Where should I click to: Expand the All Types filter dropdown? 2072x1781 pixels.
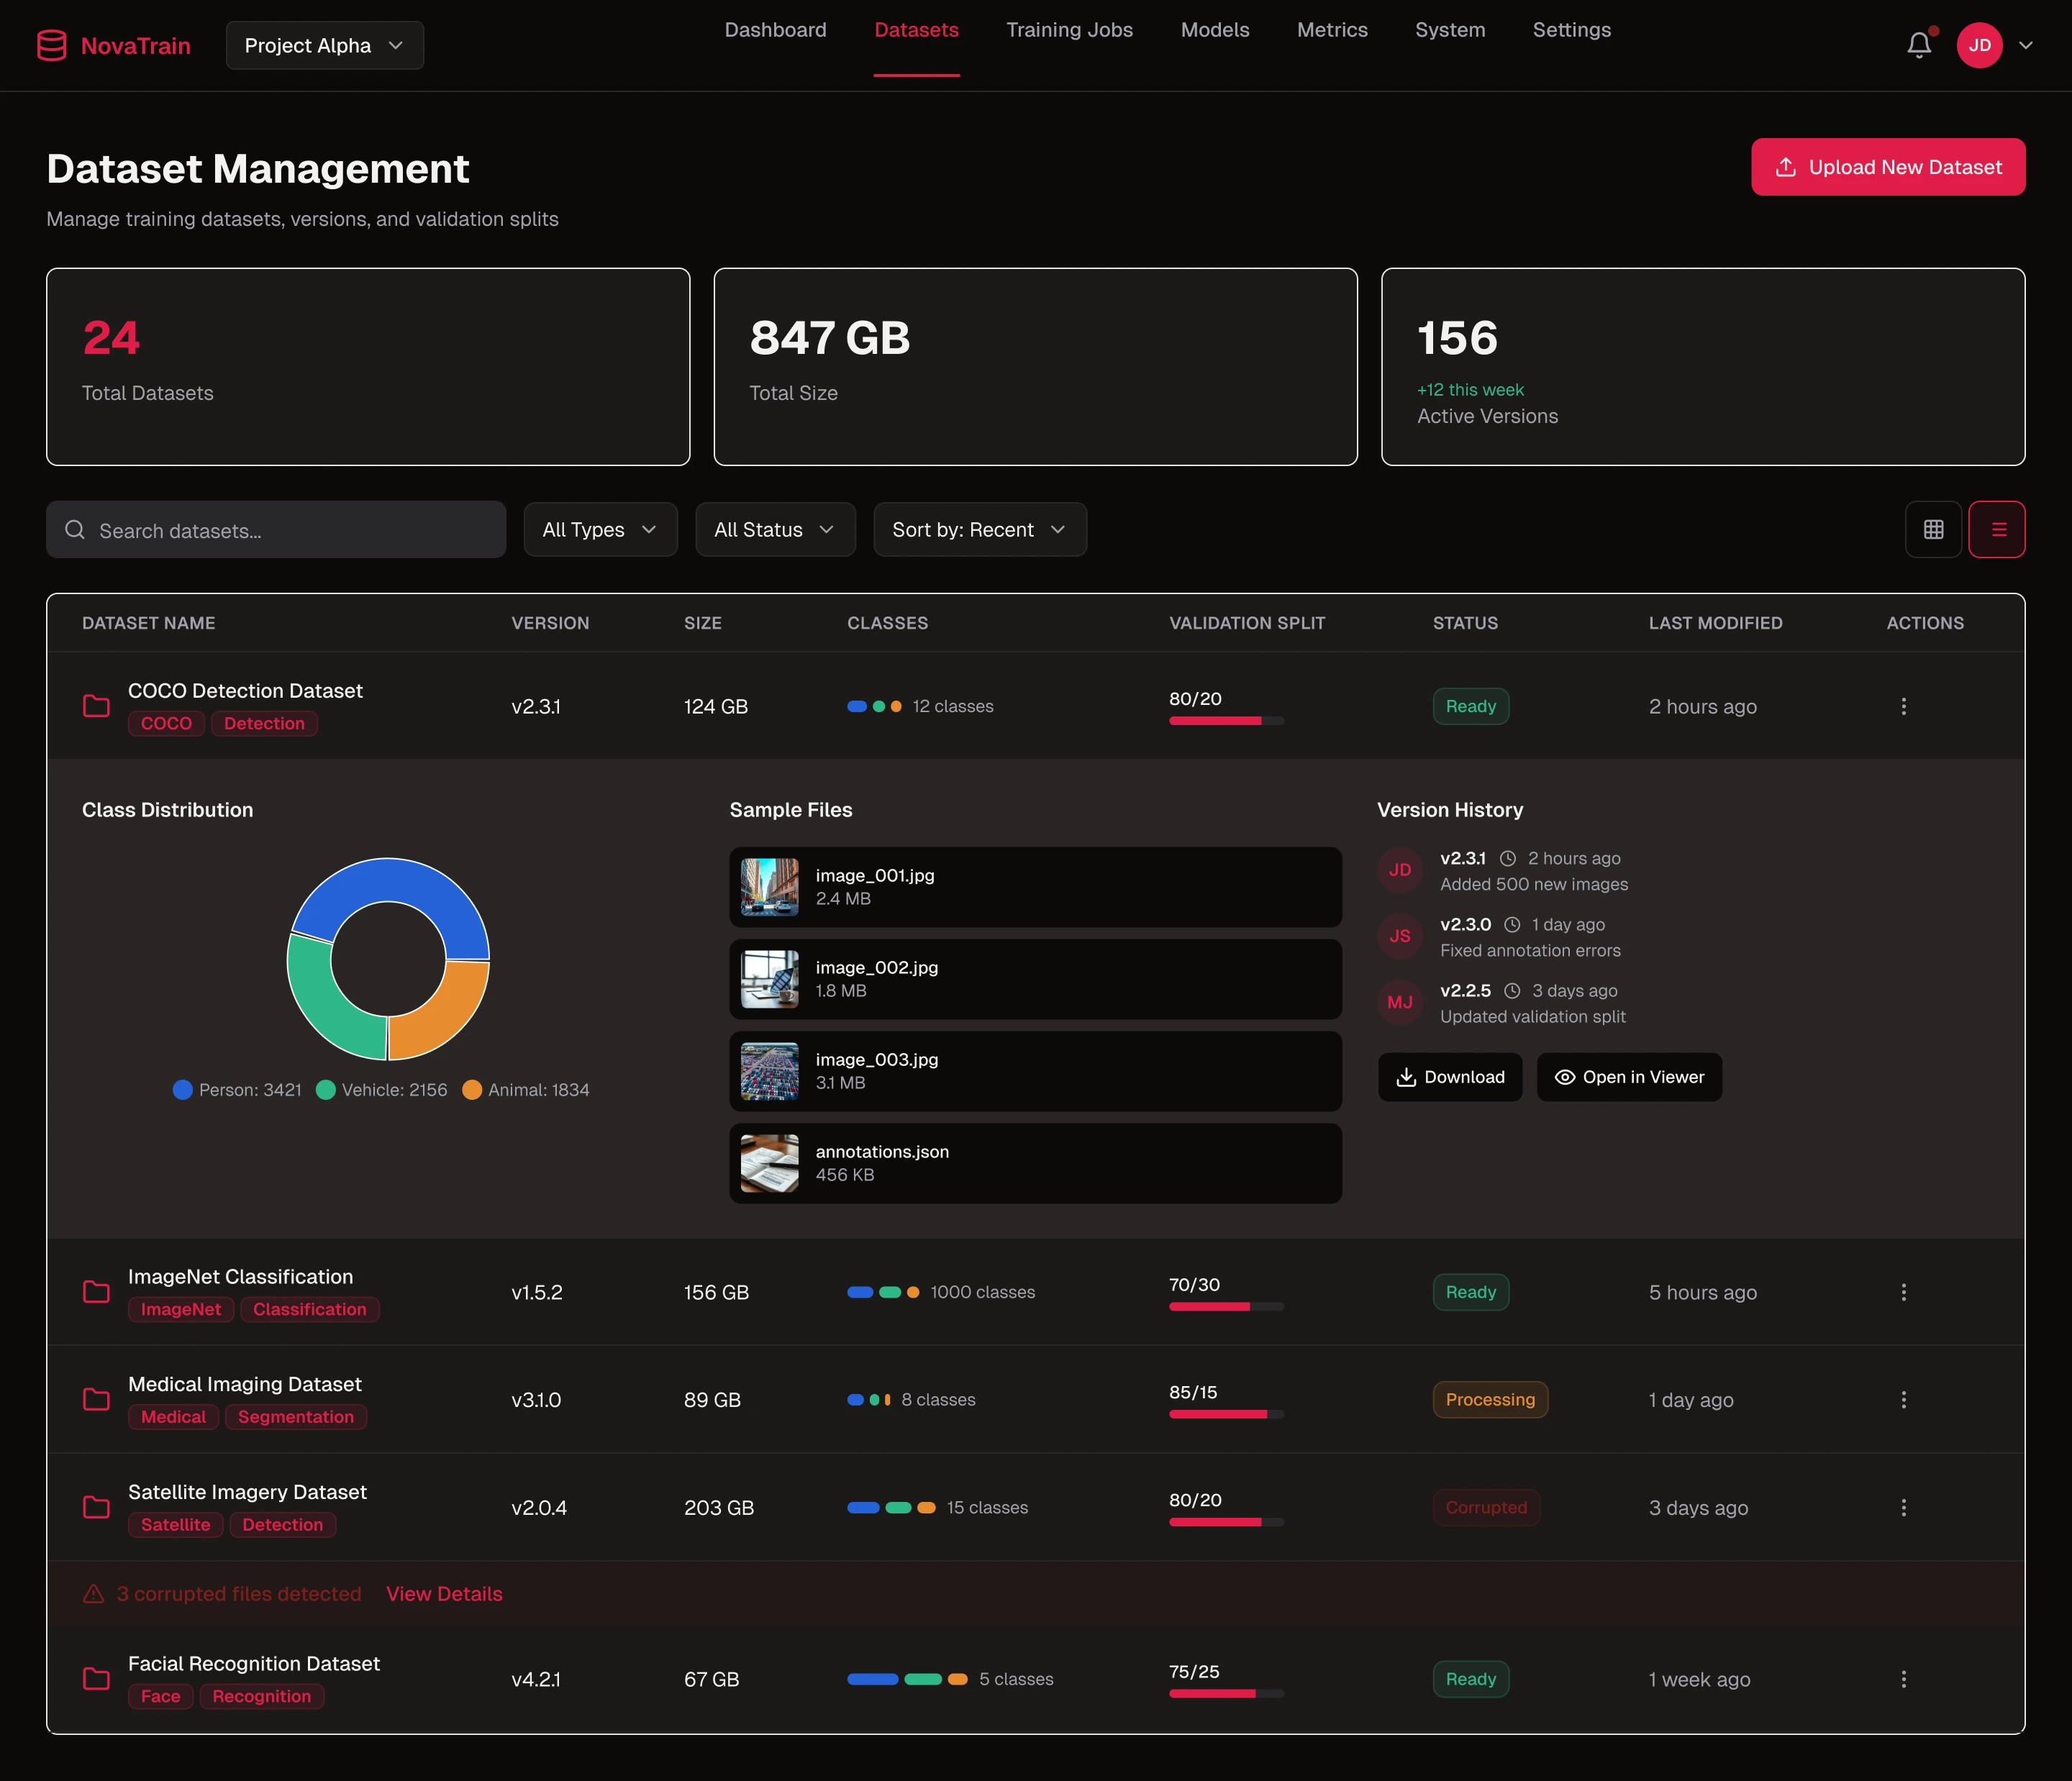pos(600,529)
